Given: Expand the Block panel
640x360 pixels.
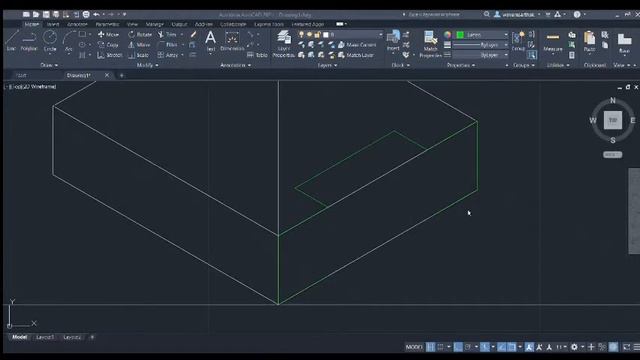Looking at the screenshot, I should [400, 65].
